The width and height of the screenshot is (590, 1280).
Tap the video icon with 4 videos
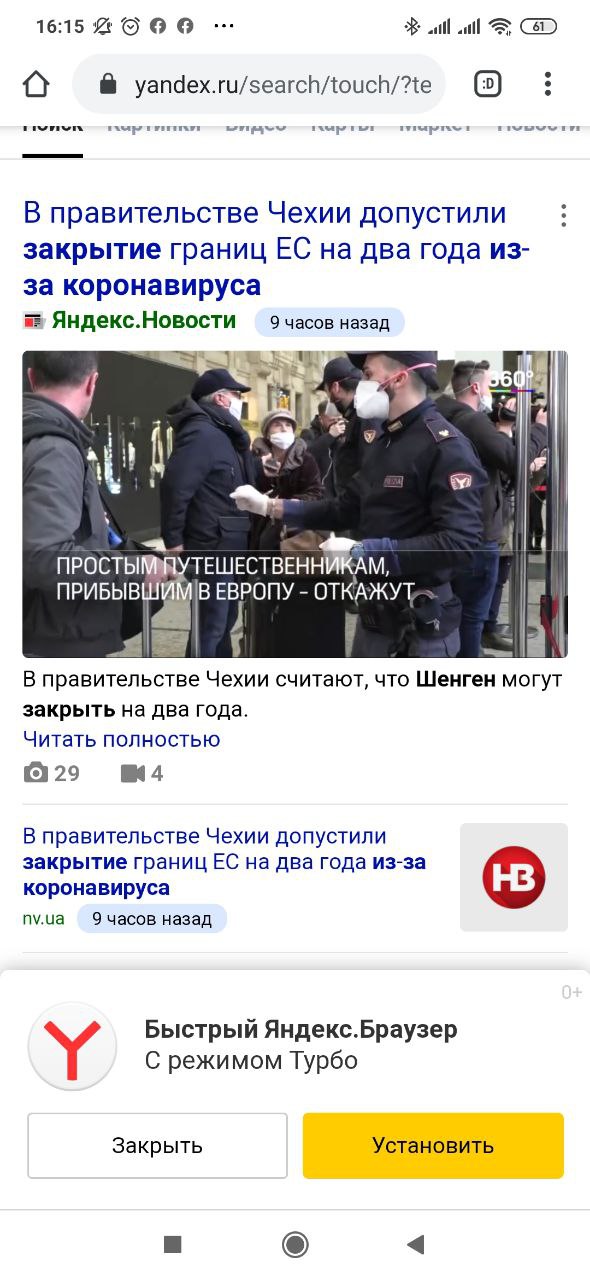click(x=133, y=773)
